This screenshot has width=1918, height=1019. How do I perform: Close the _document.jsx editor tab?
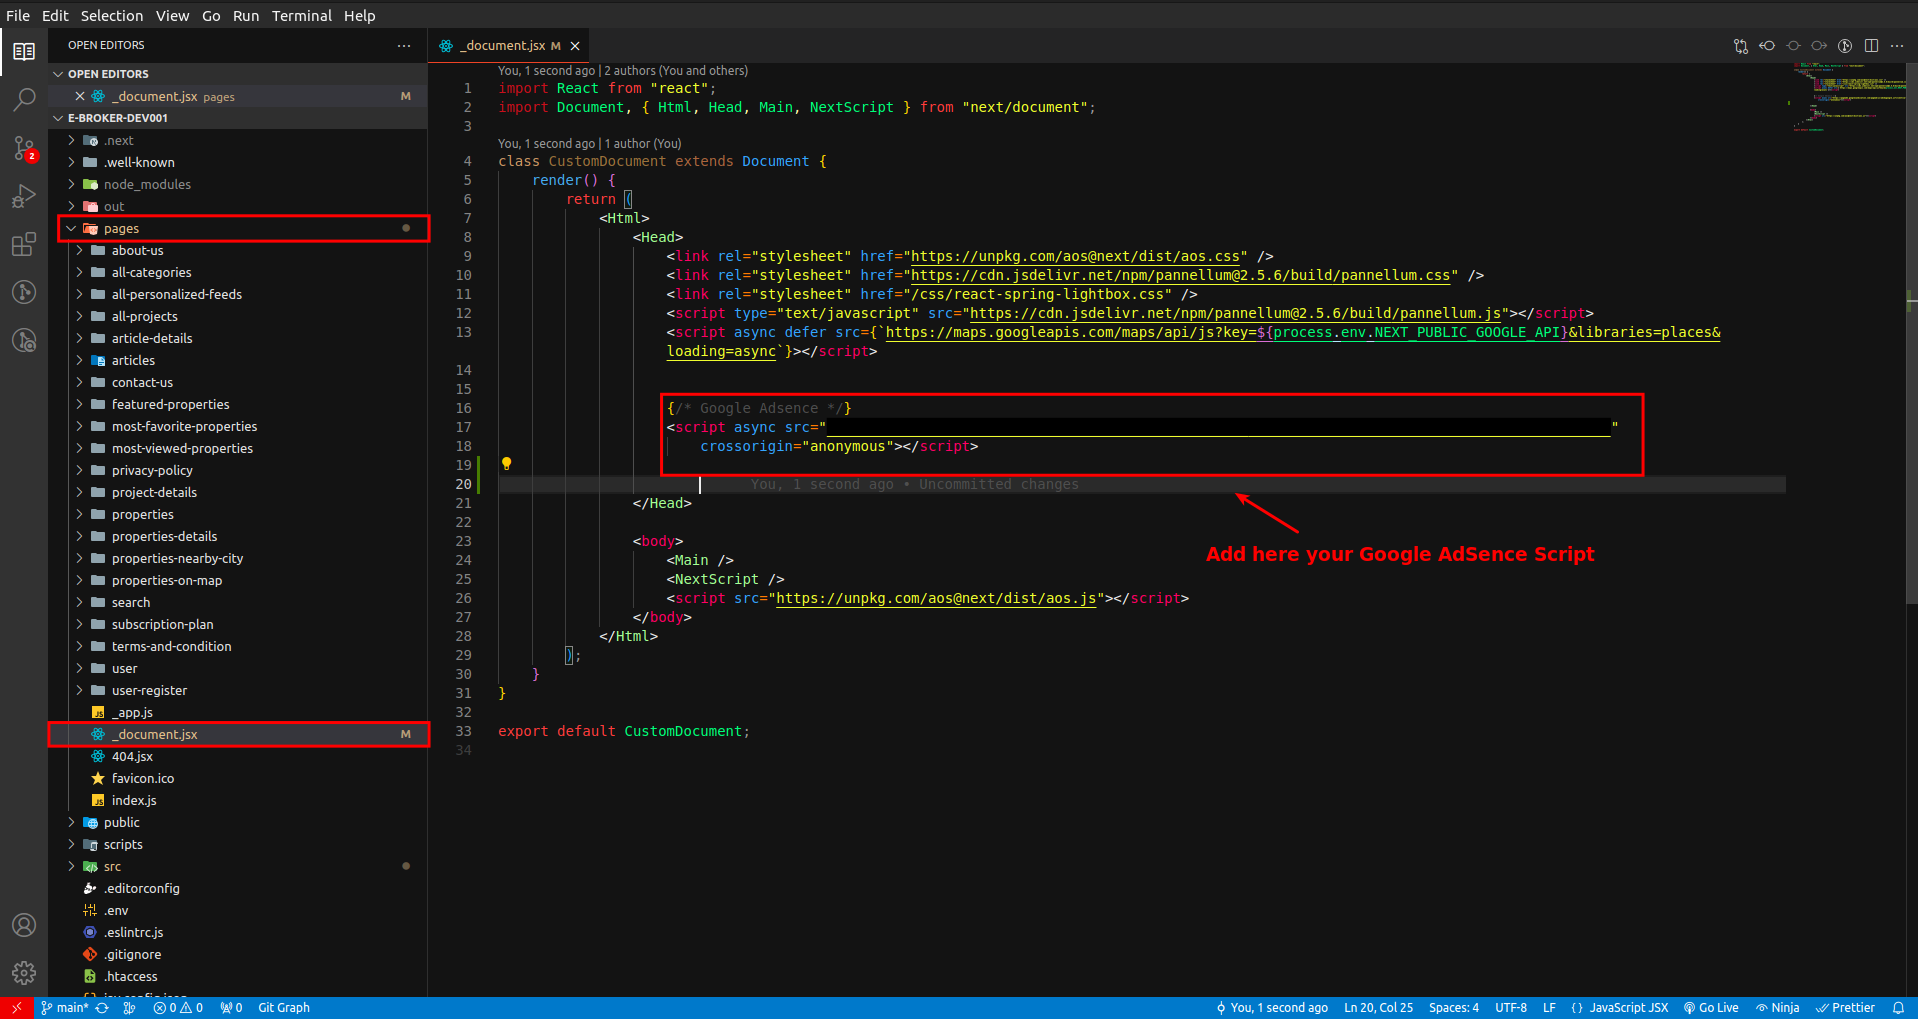coord(575,46)
